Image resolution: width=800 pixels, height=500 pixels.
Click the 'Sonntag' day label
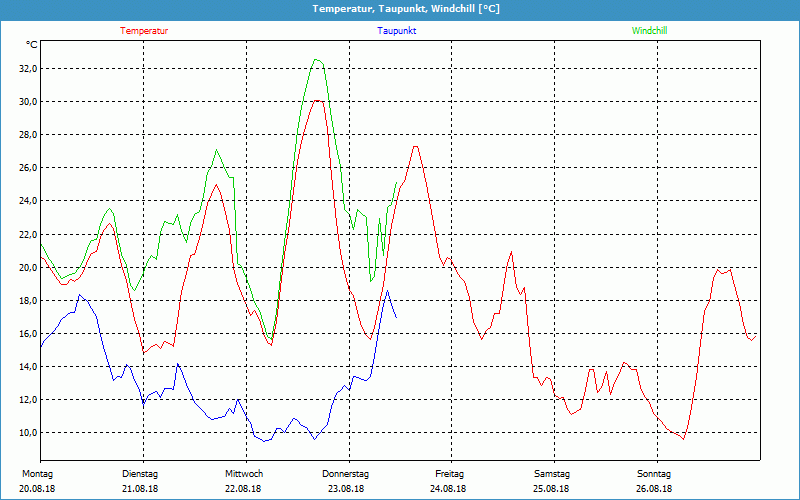pos(654,474)
